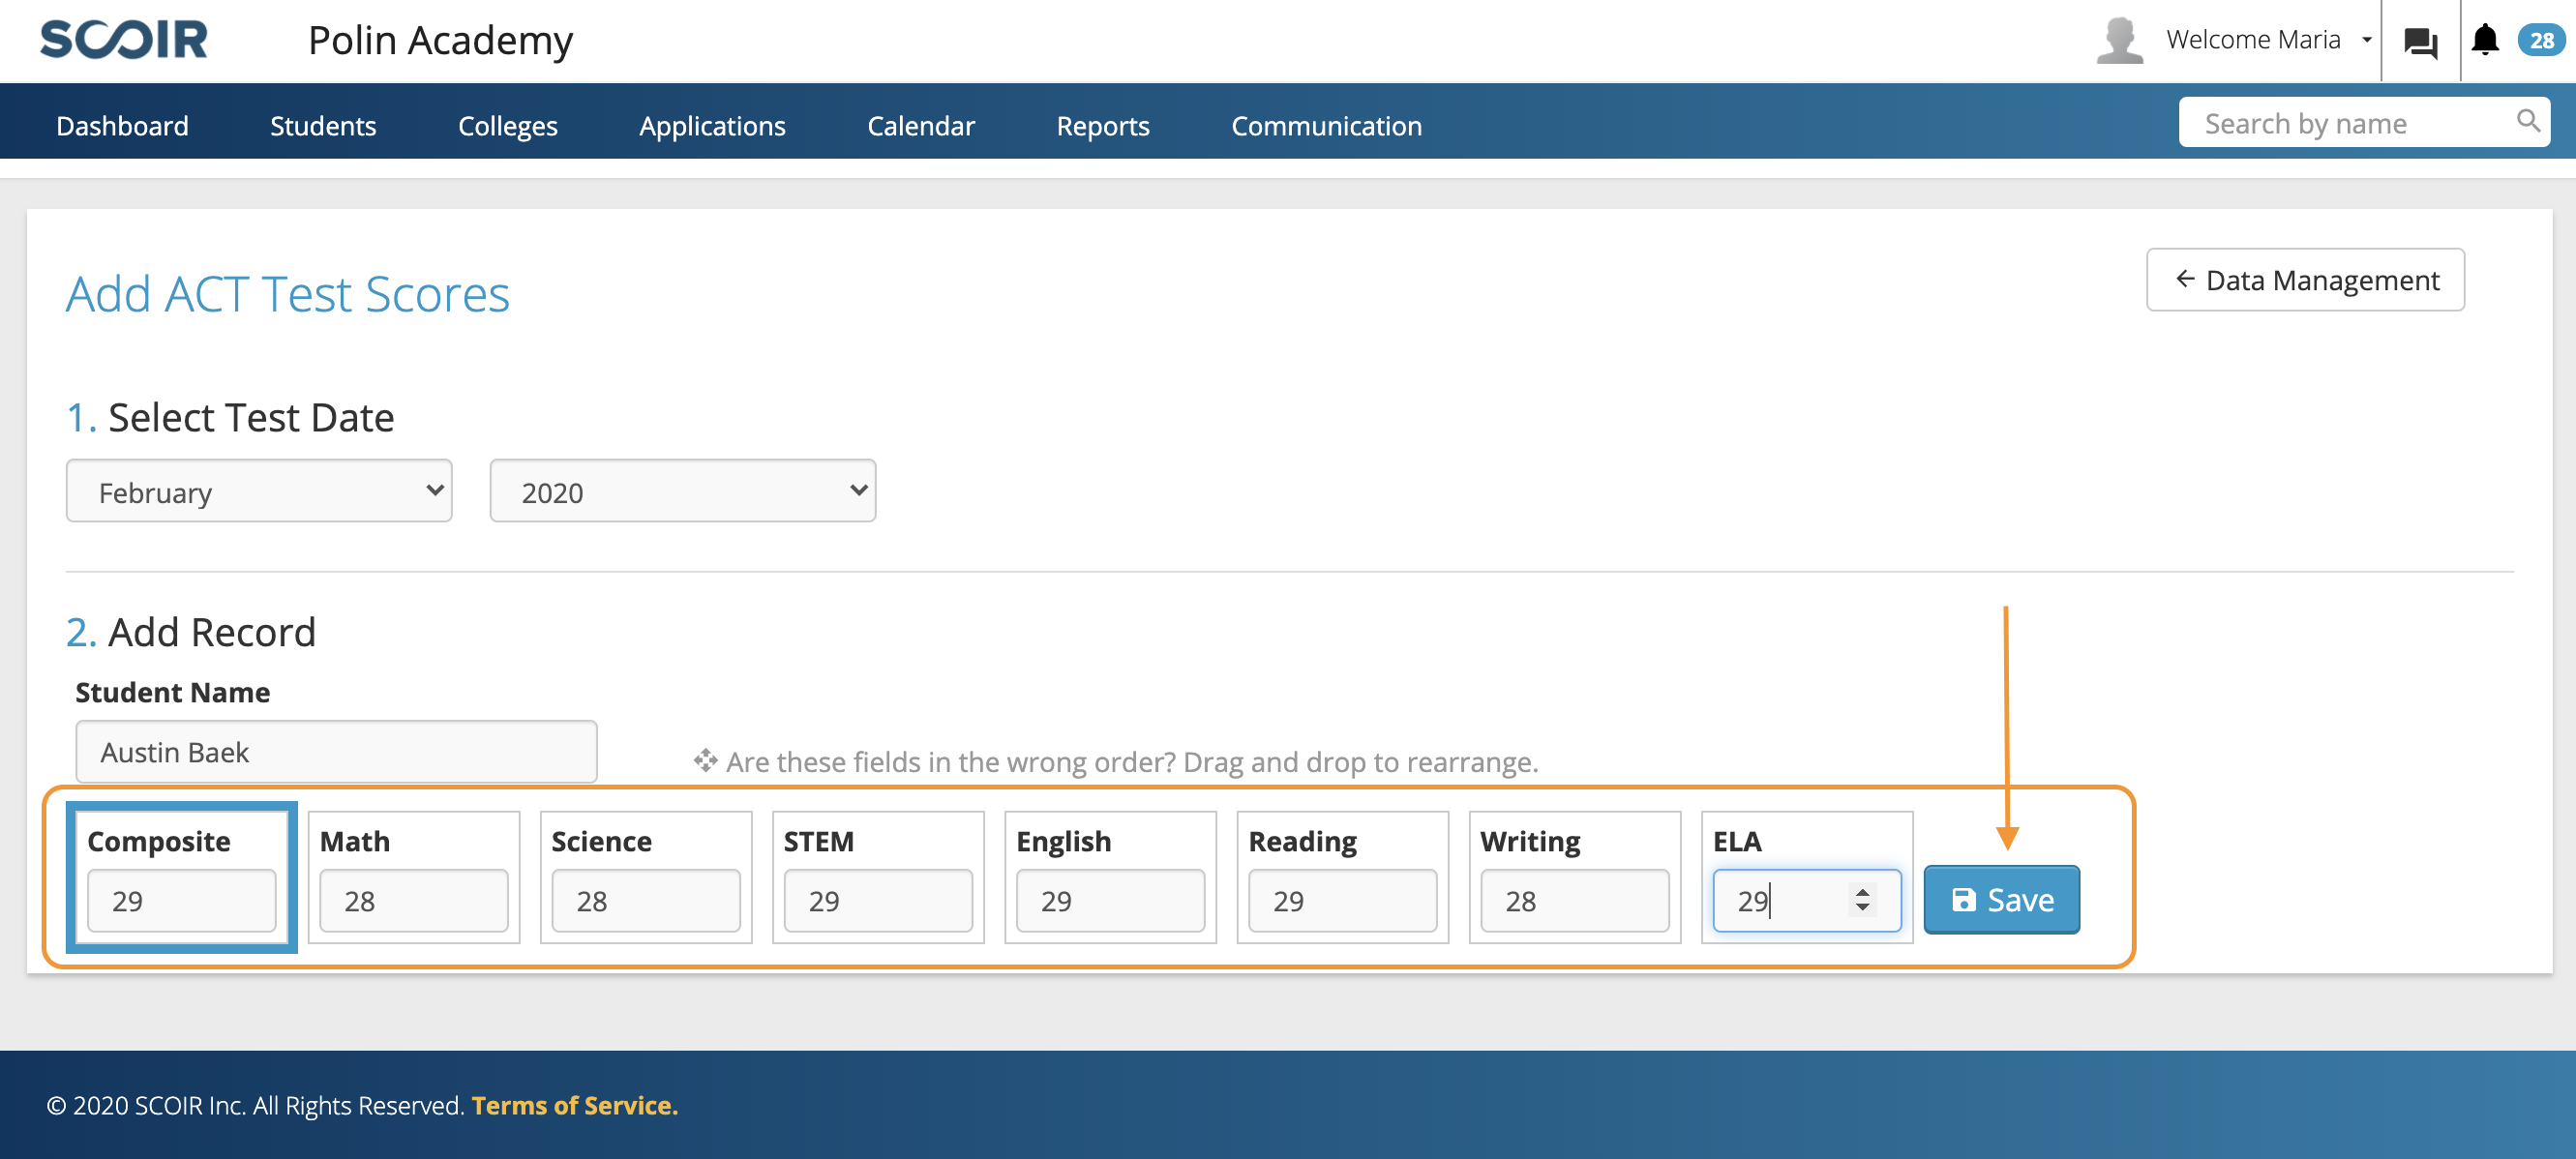Go back to Data Management
The image size is (2576, 1159).
click(x=2305, y=280)
